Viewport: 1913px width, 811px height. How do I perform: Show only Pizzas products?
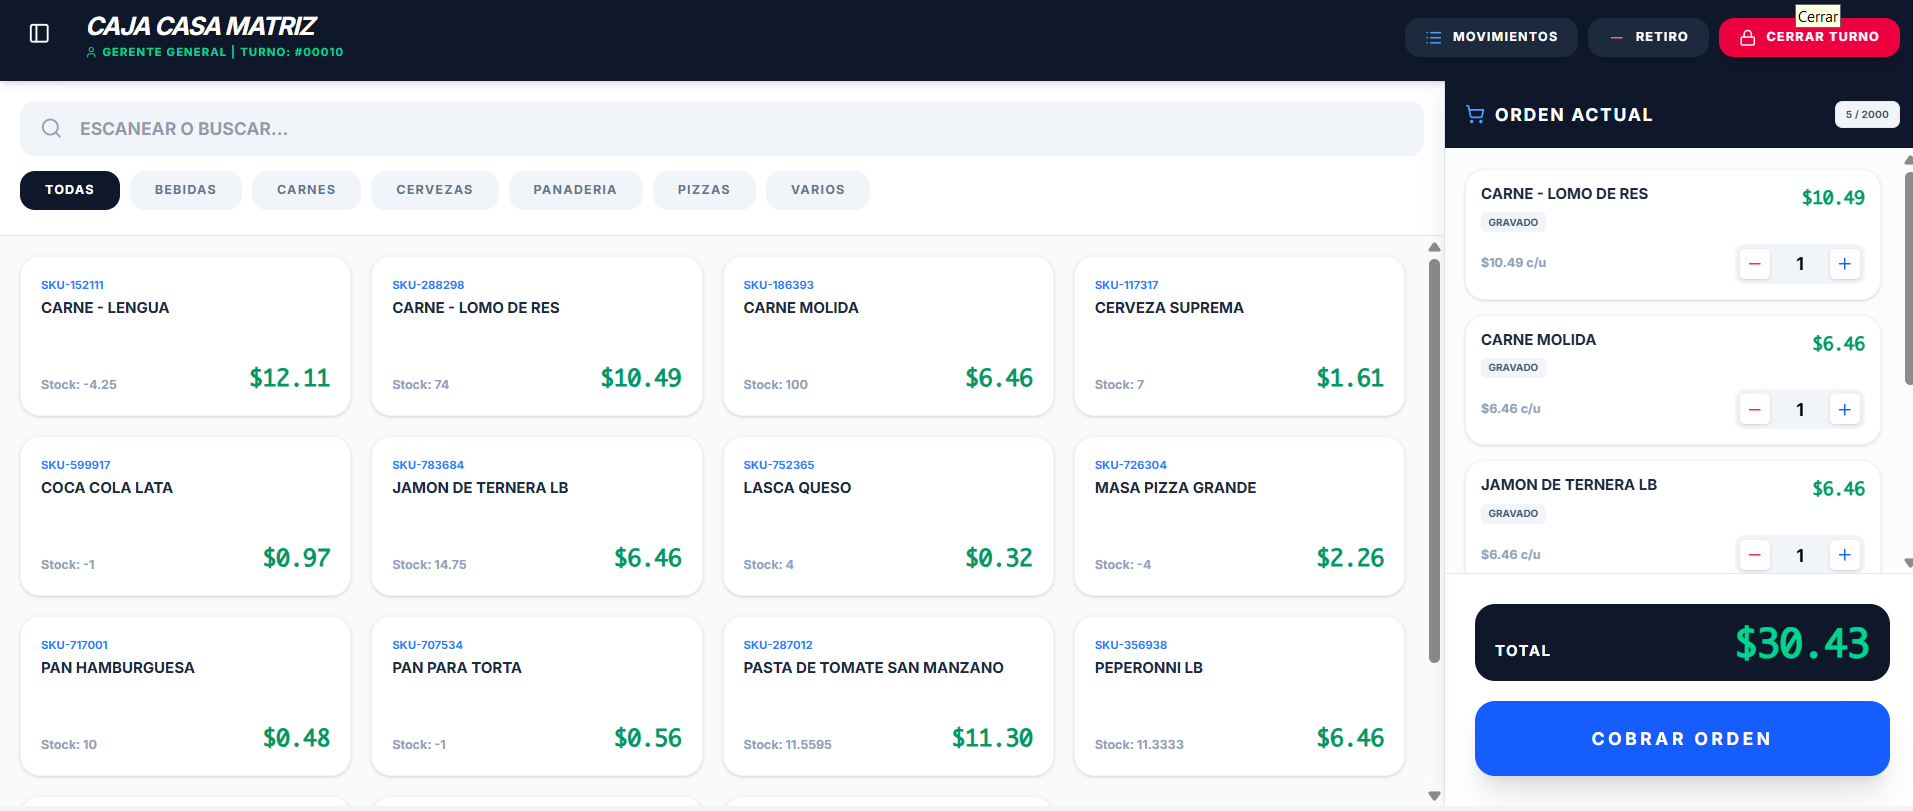tap(704, 190)
